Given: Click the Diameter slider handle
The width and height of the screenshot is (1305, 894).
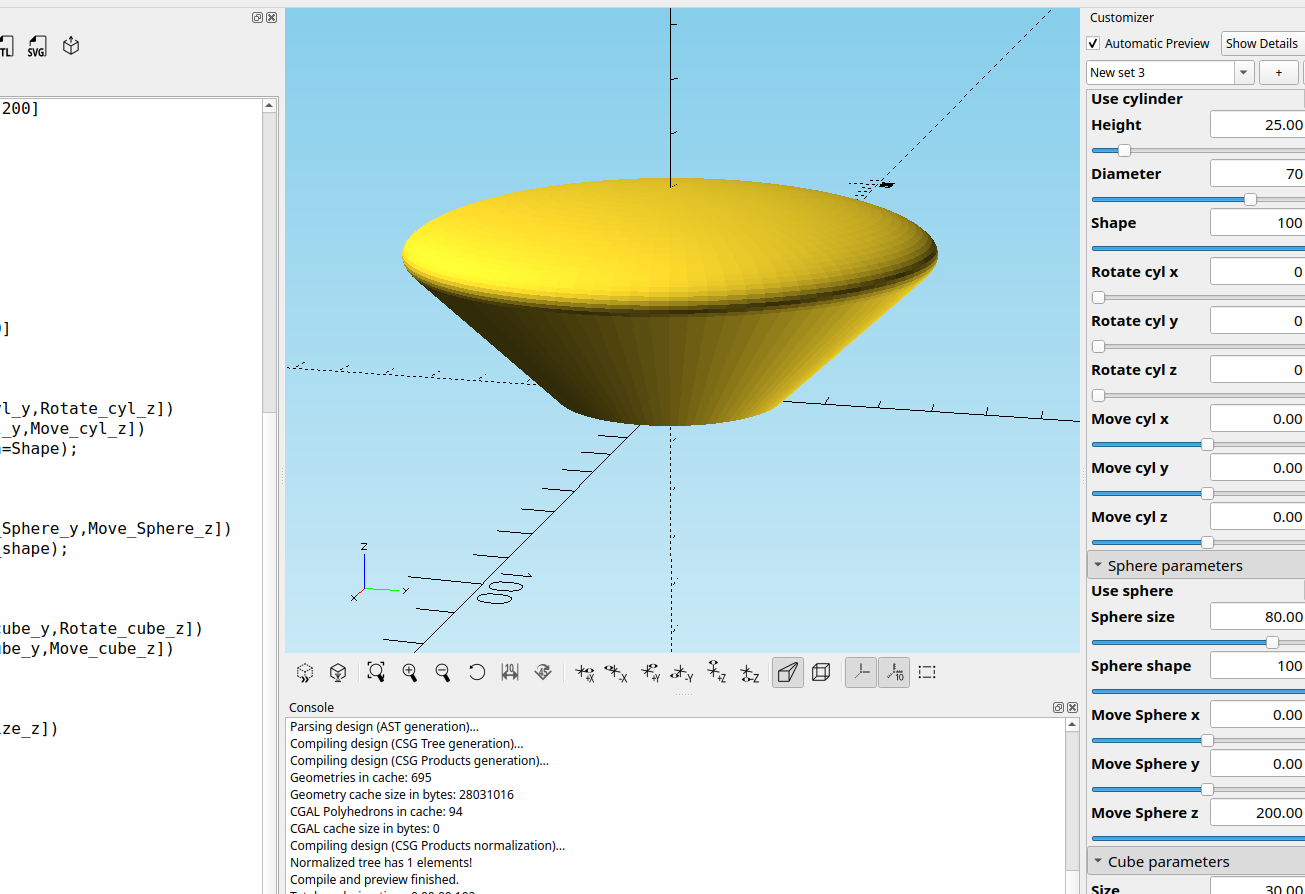Looking at the screenshot, I should [x=1250, y=200].
